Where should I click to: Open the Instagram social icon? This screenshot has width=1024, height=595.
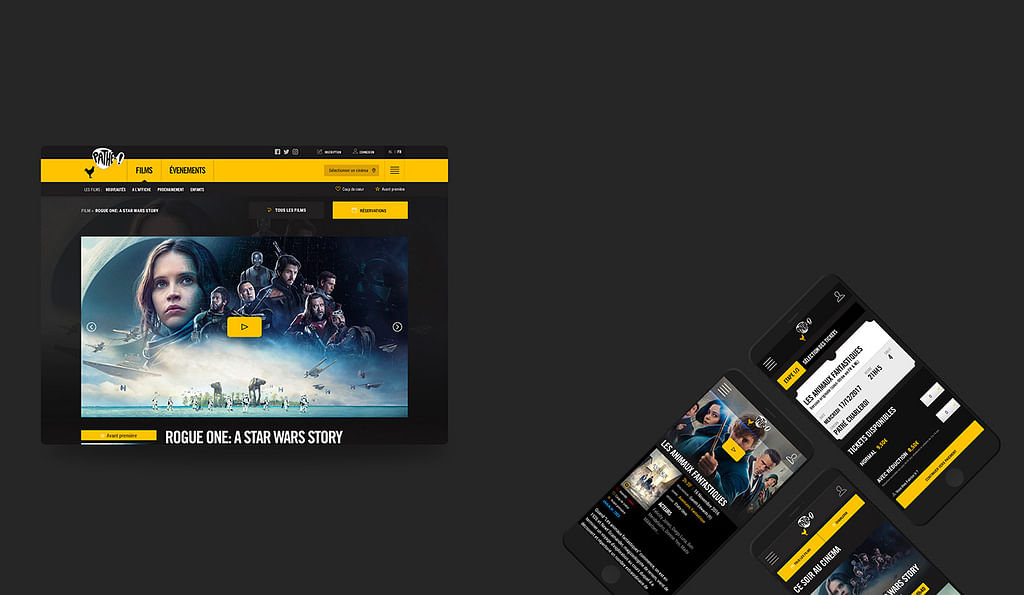(295, 152)
